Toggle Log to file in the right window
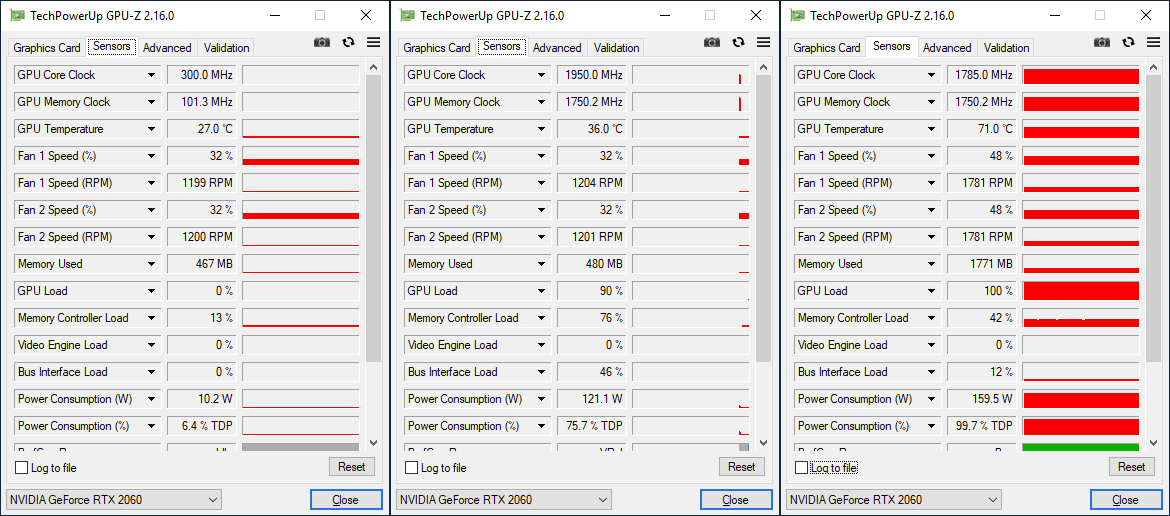The image size is (1170, 516). coord(802,468)
